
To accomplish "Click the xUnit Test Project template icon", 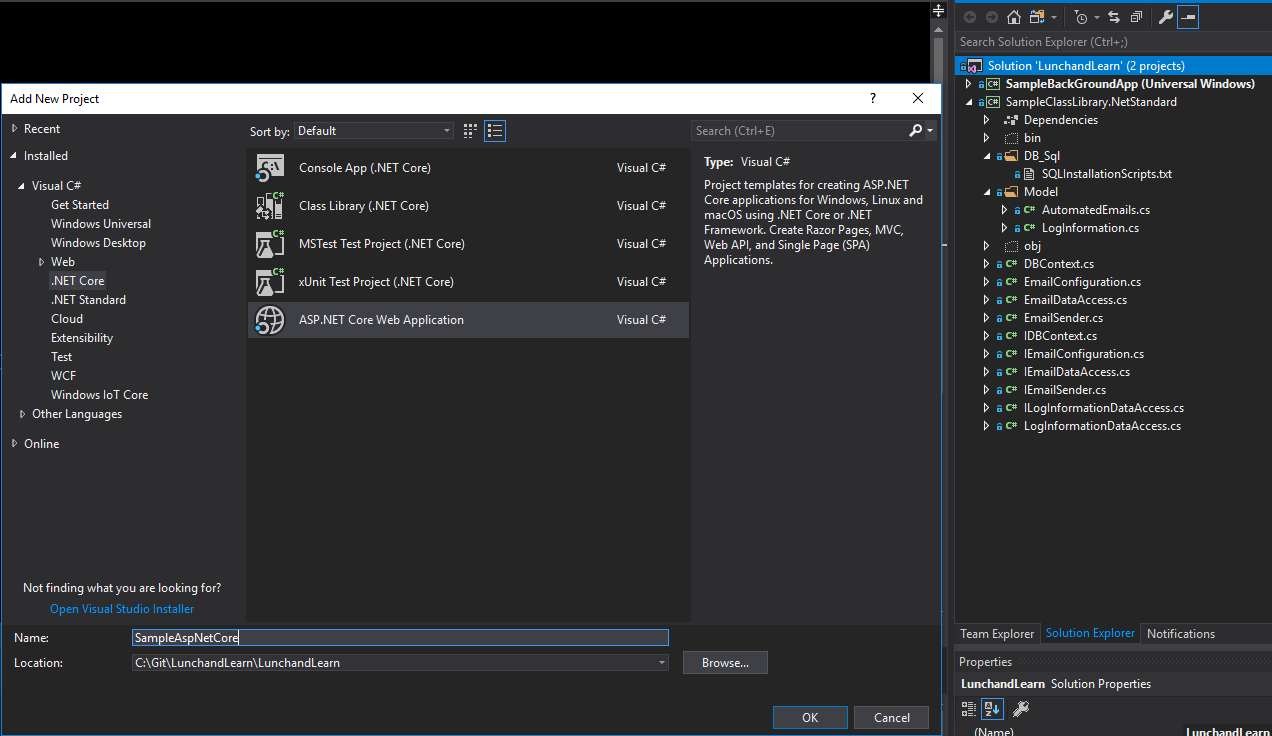I will pyautogui.click(x=270, y=282).
